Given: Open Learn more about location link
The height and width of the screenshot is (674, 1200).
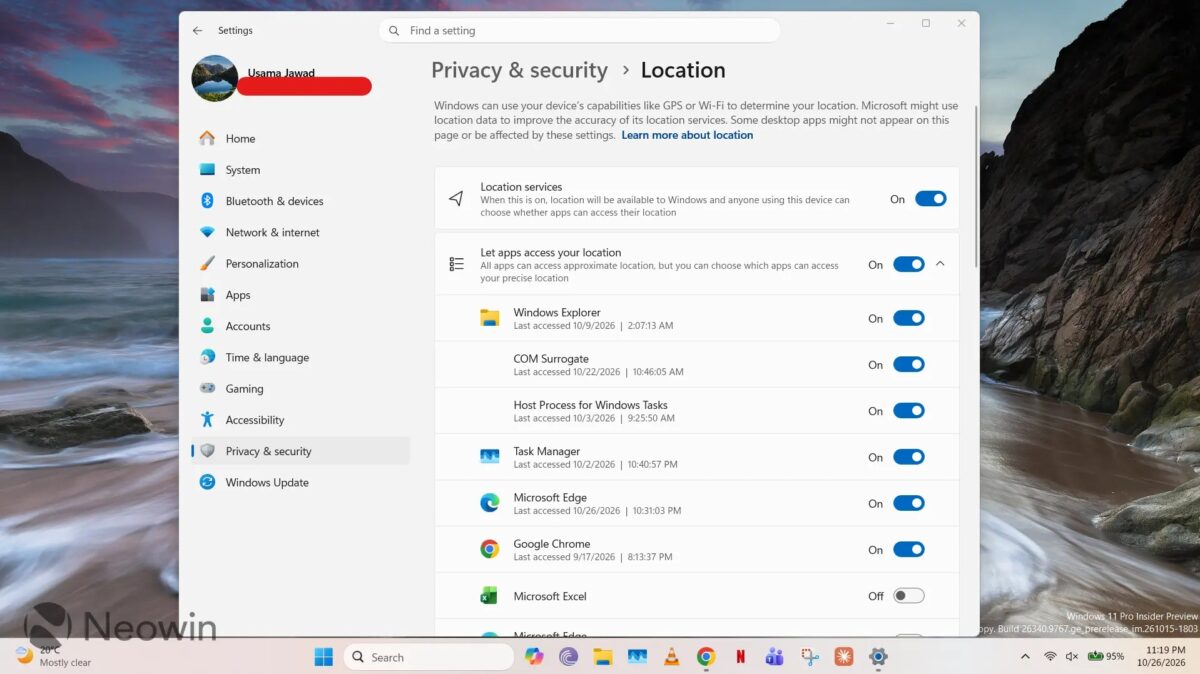Looking at the screenshot, I should point(687,135).
